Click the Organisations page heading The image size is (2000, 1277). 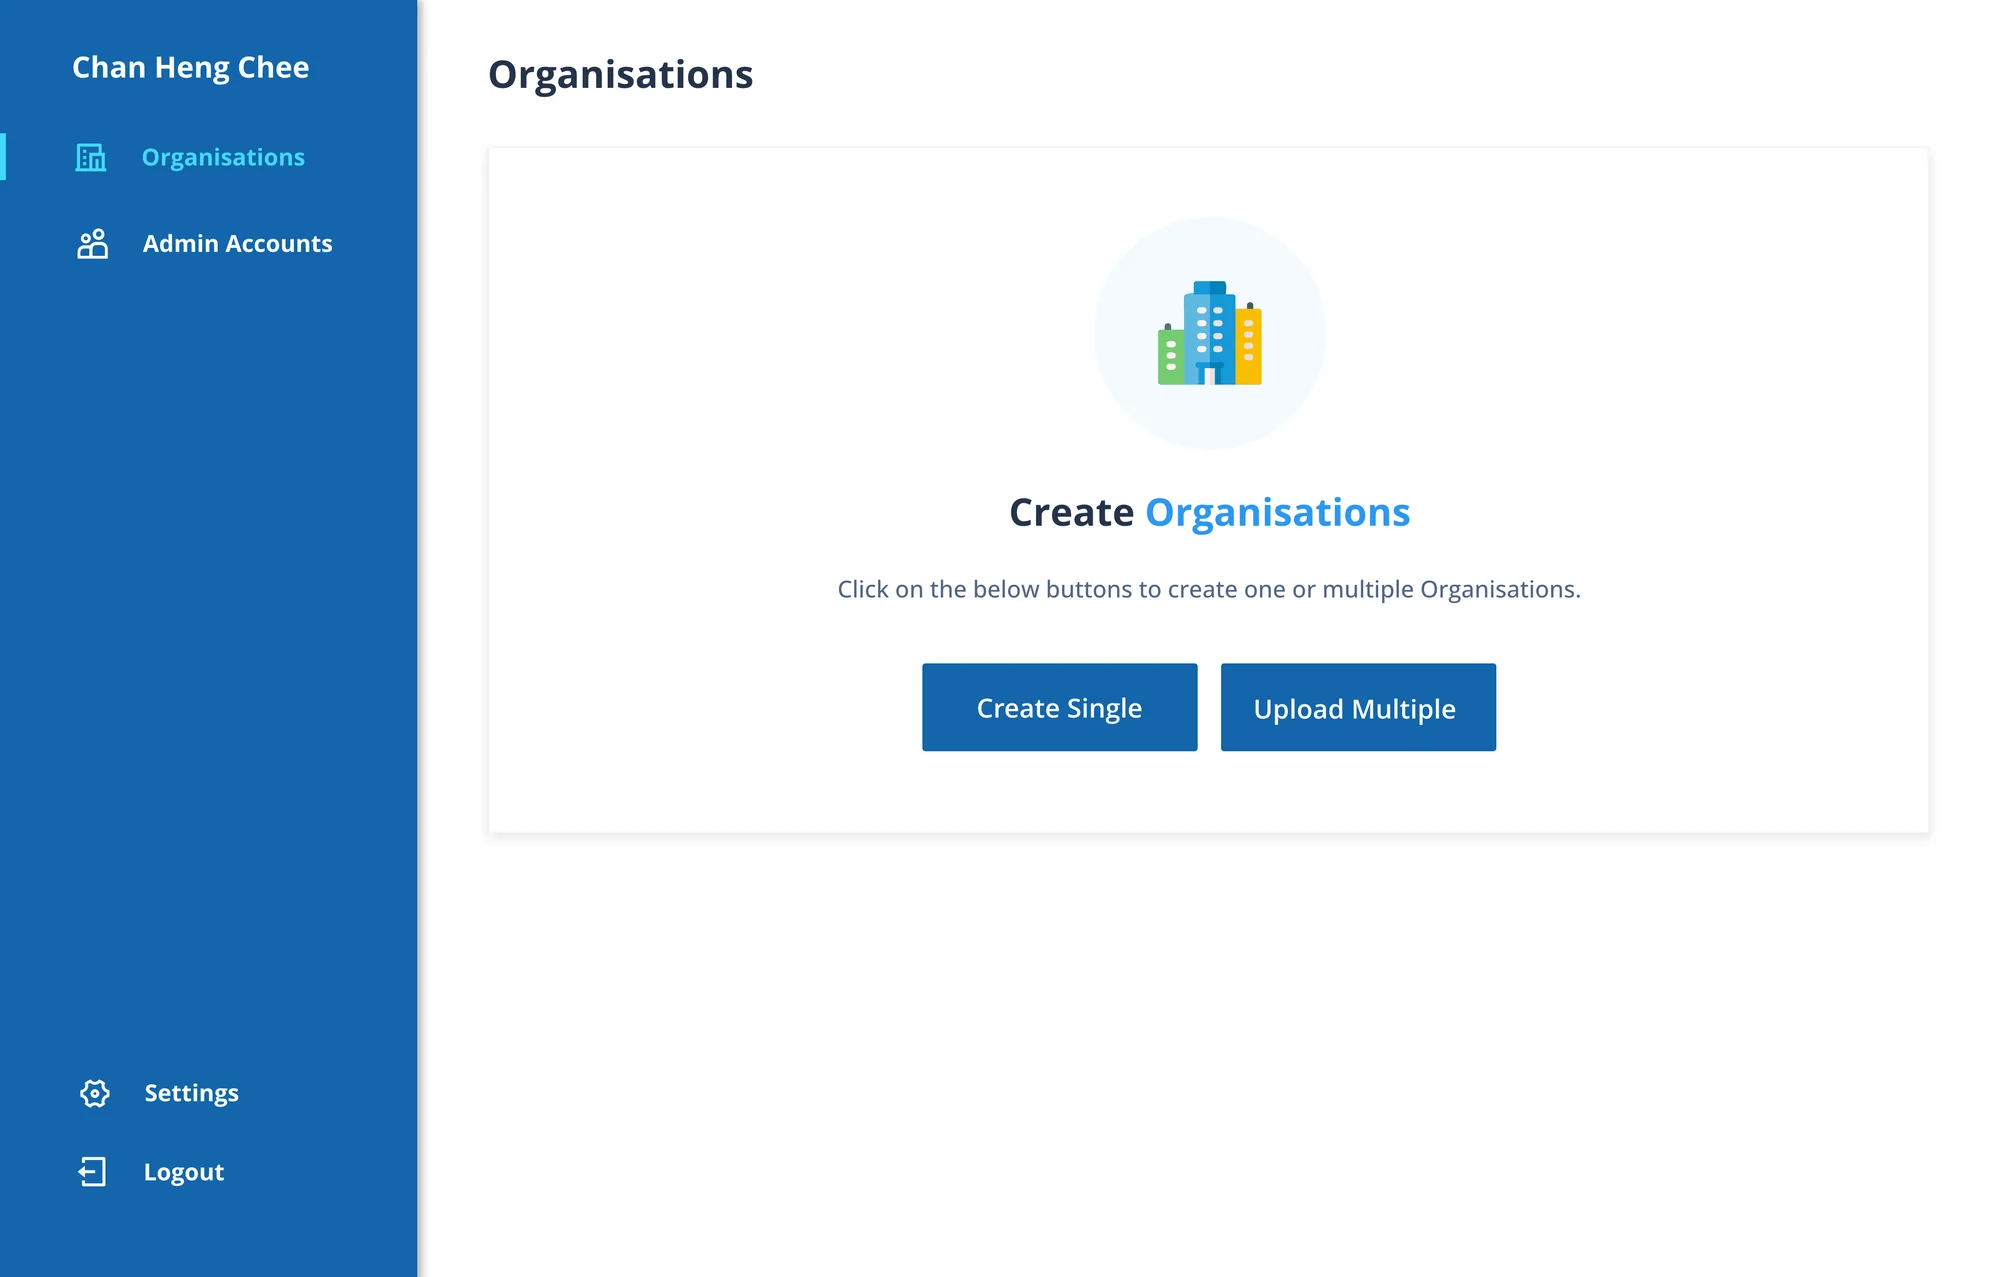[621, 75]
